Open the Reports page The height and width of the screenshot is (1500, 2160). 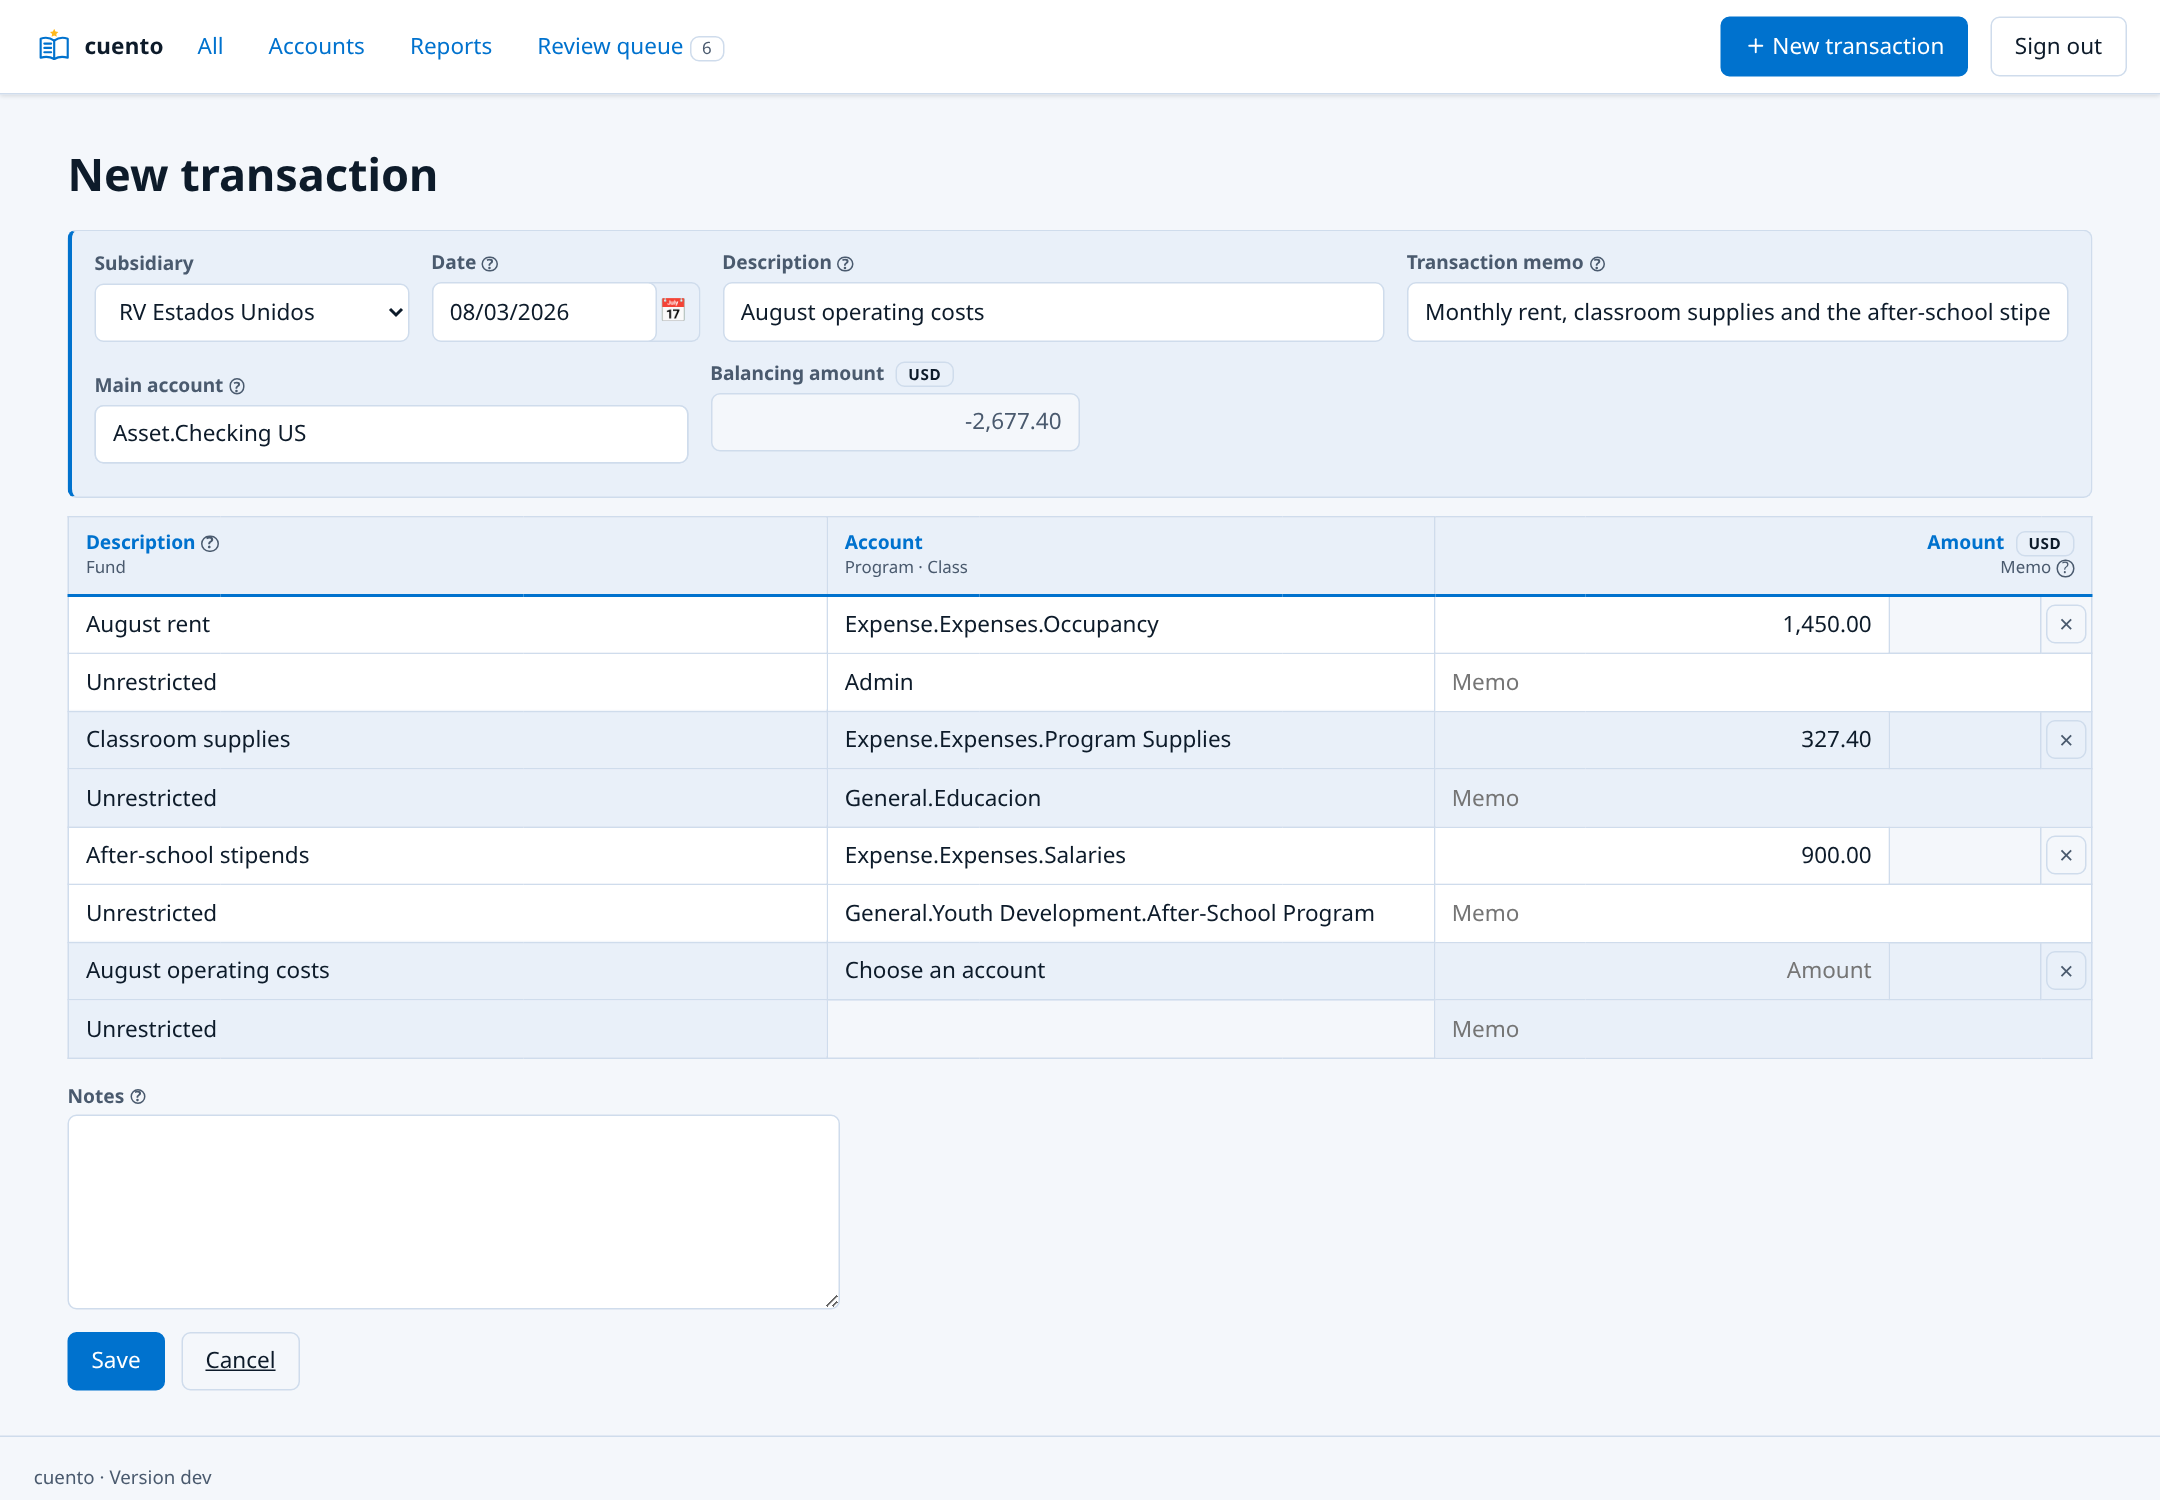pyautogui.click(x=451, y=46)
